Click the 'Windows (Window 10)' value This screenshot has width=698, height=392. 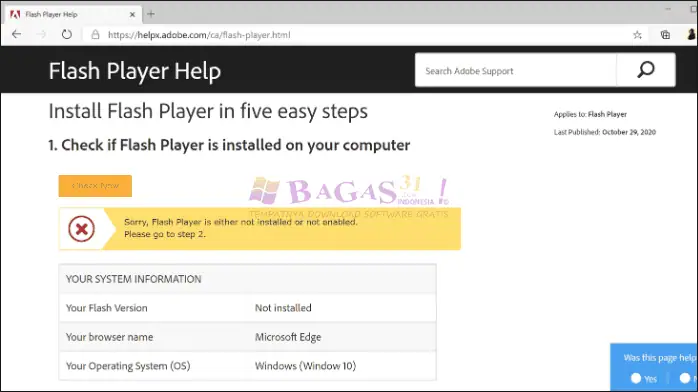pyautogui.click(x=305, y=366)
